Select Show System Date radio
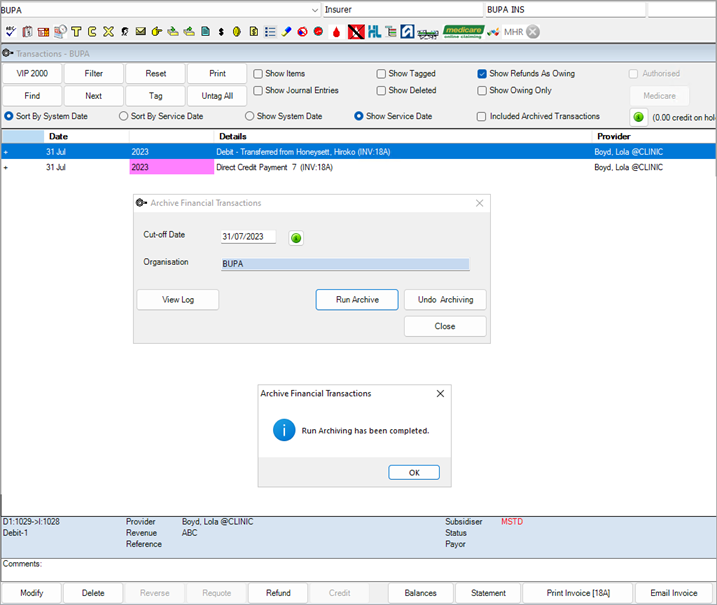This screenshot has height=605, width=717. pos(249,116)
